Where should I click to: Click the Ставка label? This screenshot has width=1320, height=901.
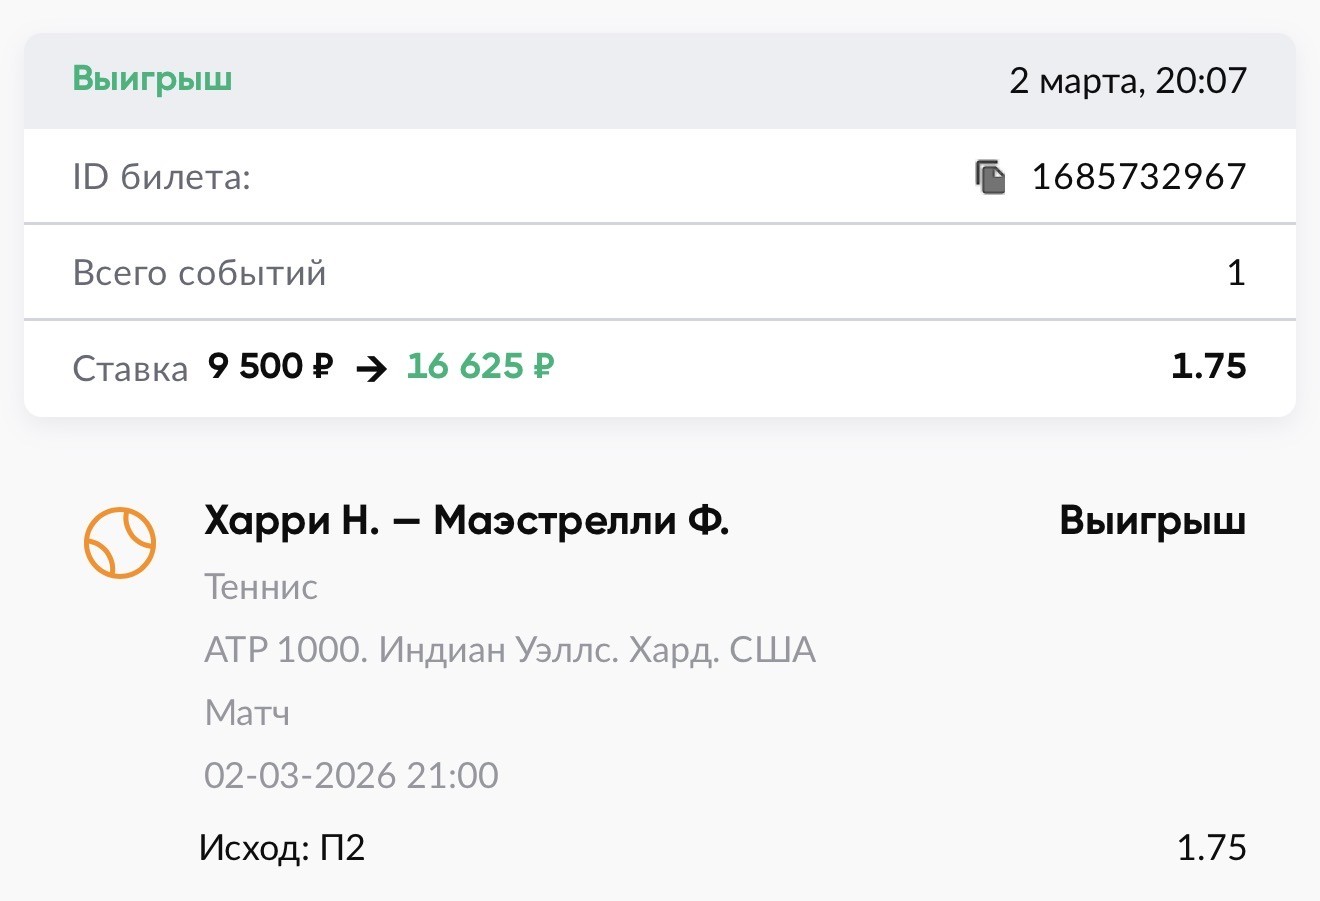130,369
